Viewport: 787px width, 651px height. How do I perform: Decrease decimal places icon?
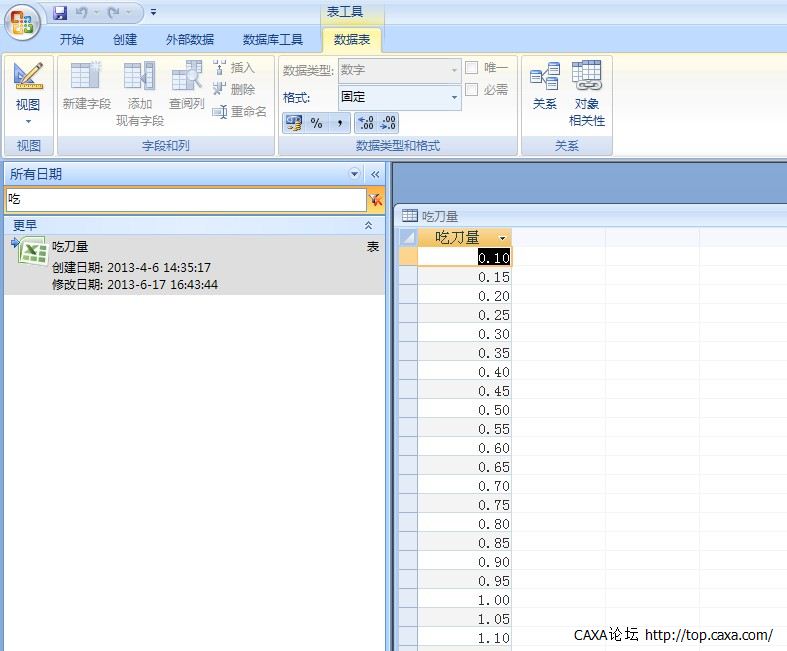tap(388, 122)
